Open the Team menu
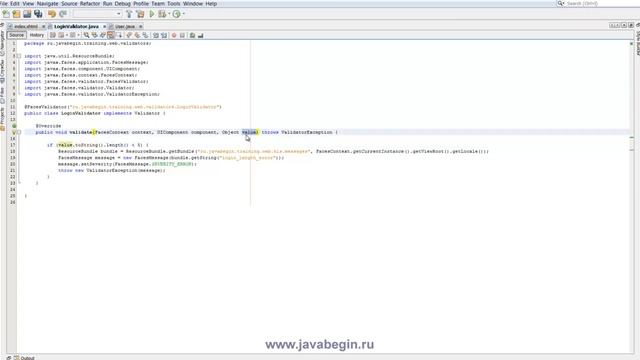The width and height of the screenshot is (640, 360). (158, 4)
